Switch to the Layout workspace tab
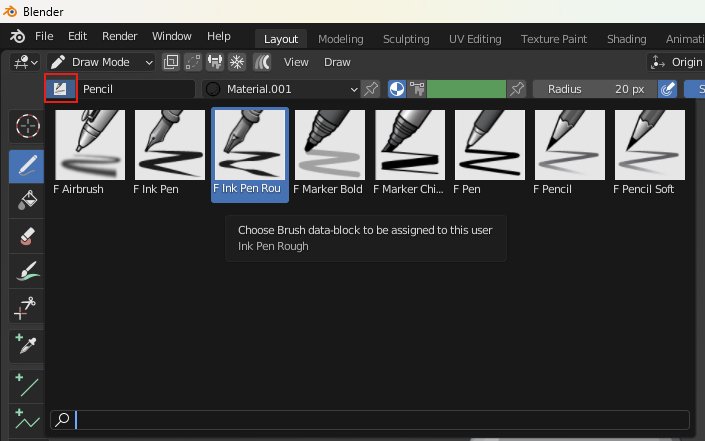Screen dimensions: 705x441 [281, 39]
